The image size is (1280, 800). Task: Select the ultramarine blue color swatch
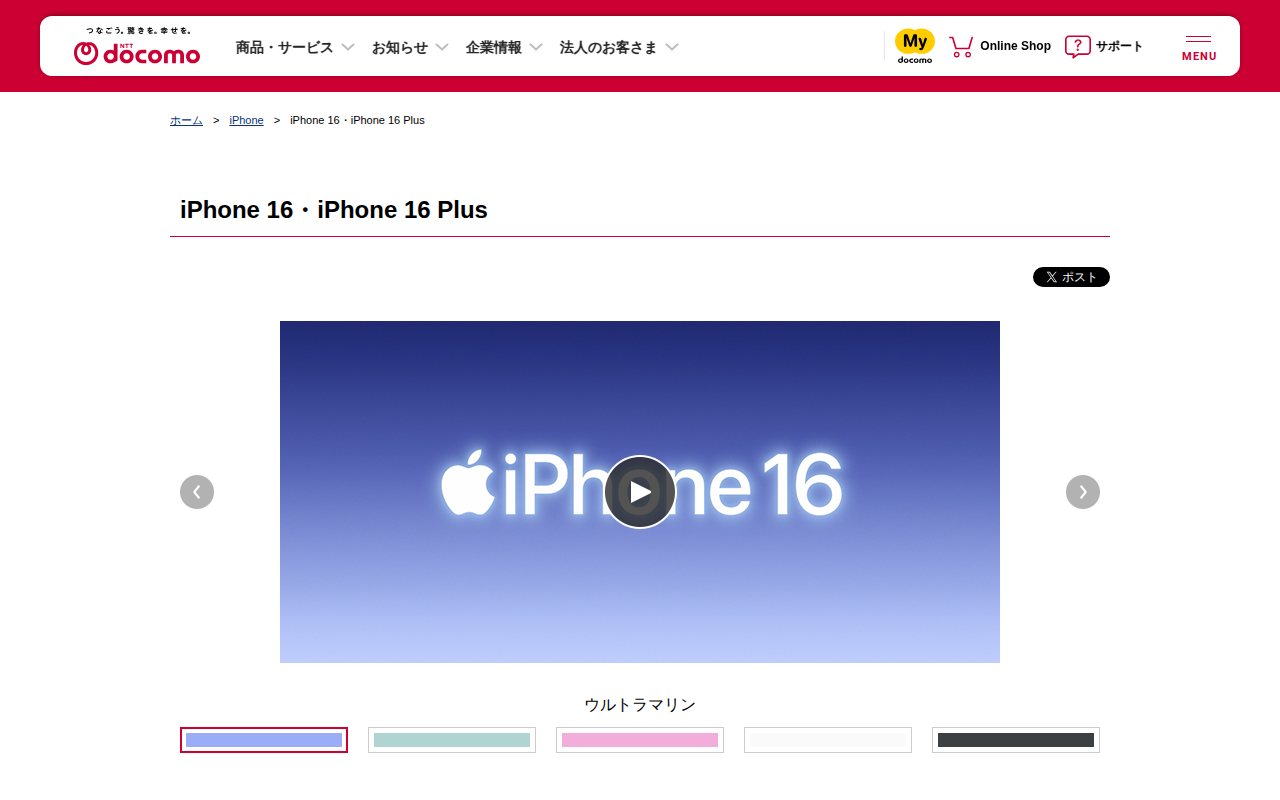[264, 740]
